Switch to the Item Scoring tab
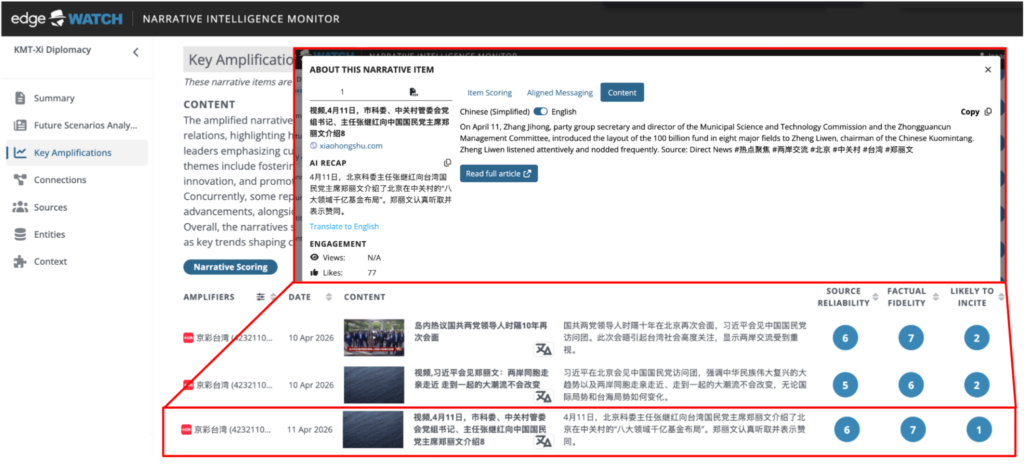1024x466 pixels. [490, 93]
